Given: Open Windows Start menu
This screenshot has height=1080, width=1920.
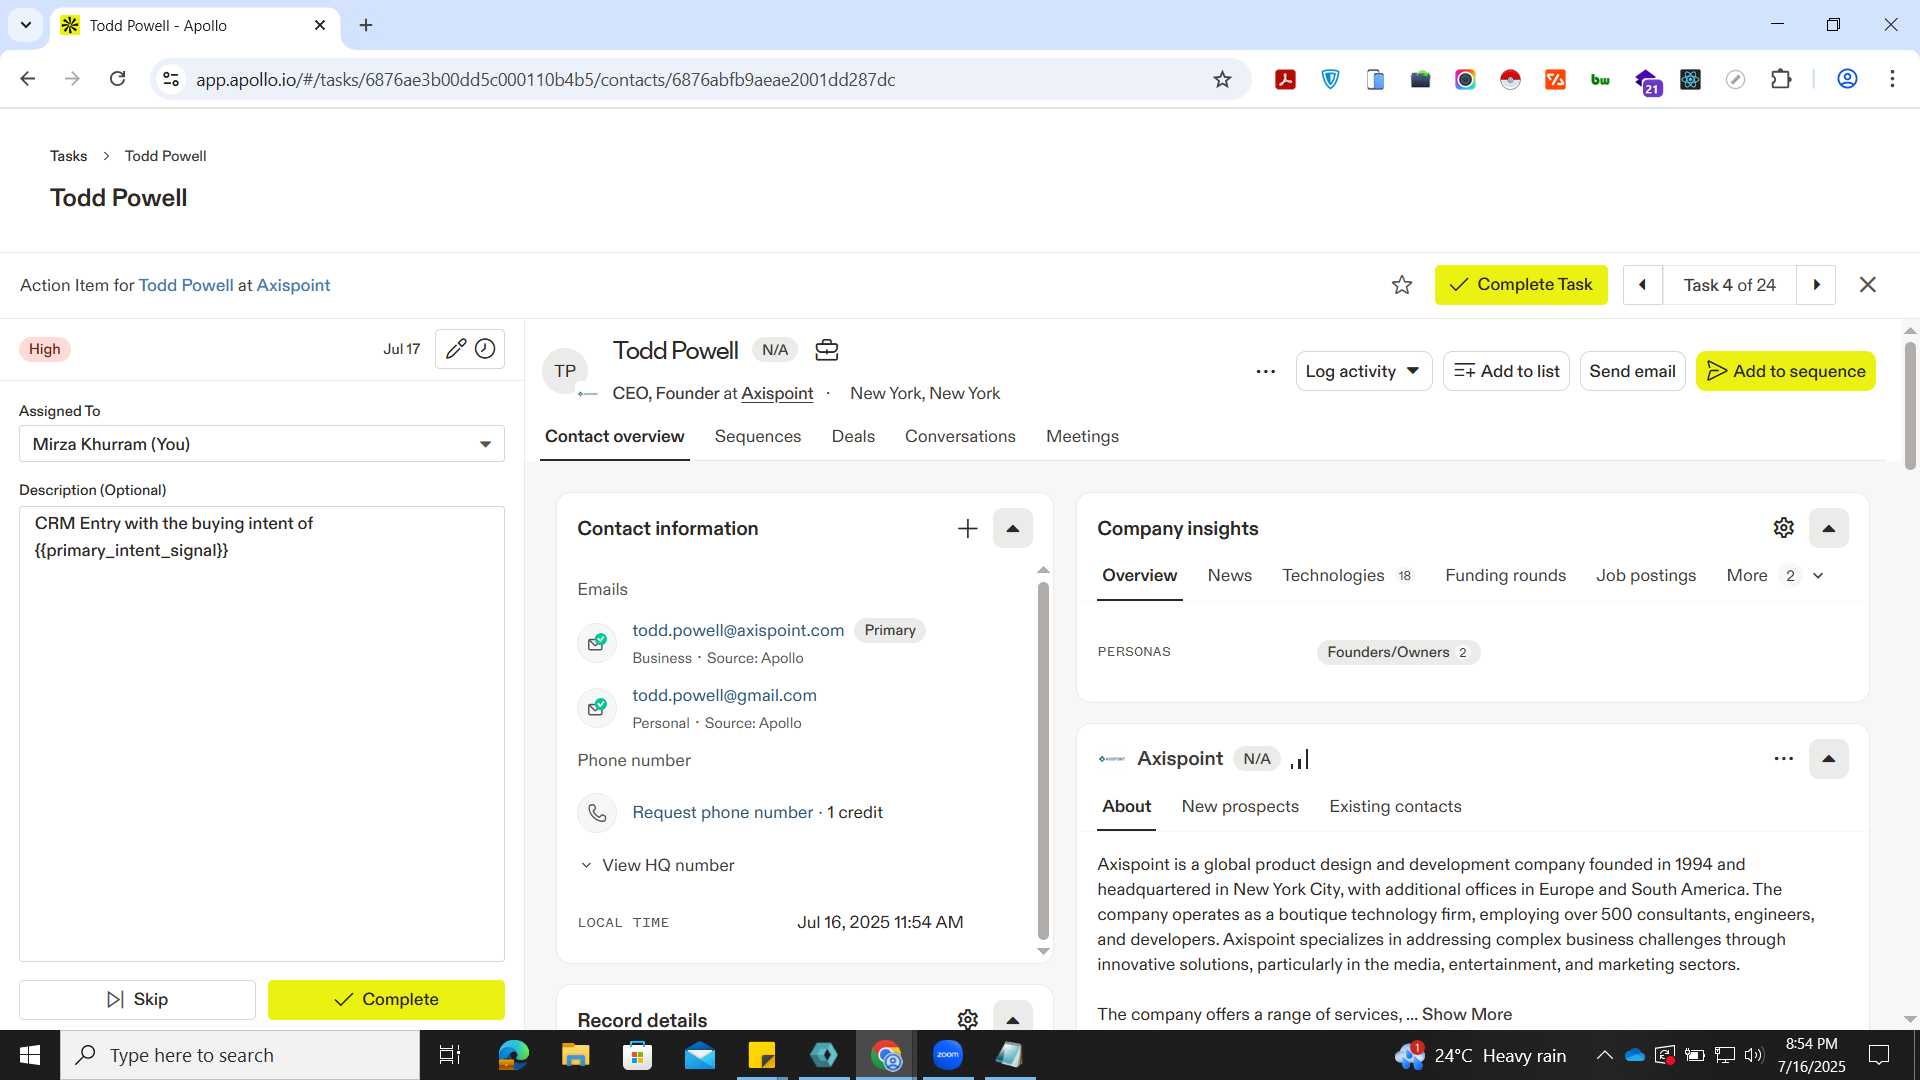Looking at the screenshot, I should (x=29, y=1055).
